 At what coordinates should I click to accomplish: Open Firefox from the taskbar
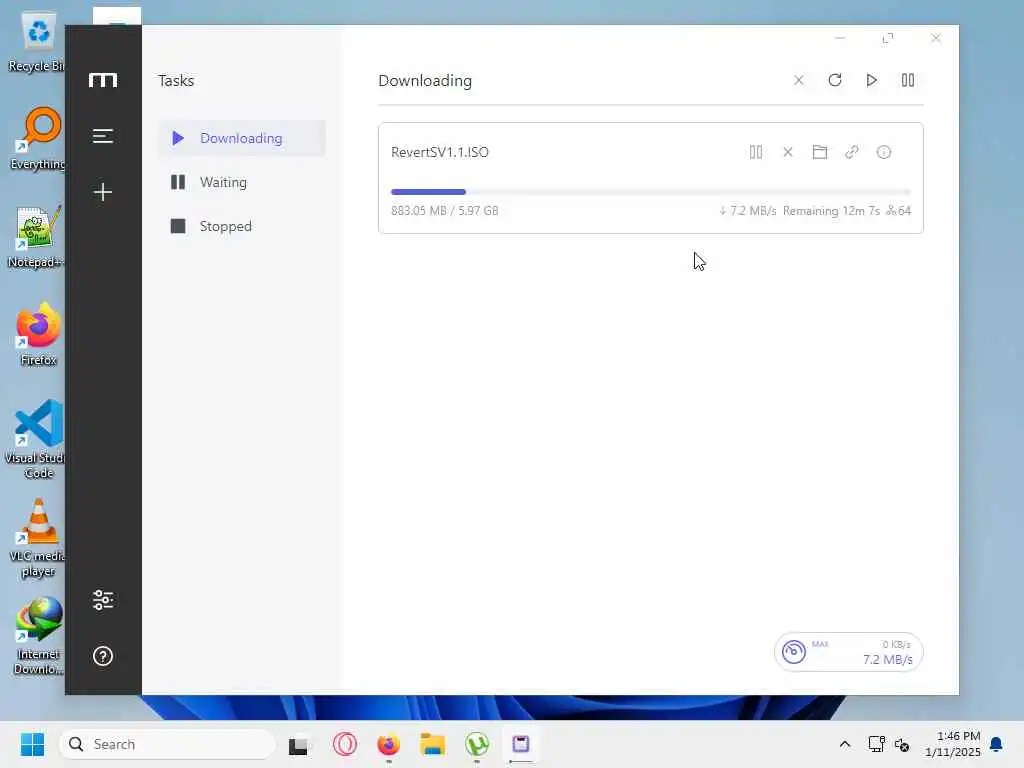pyautogui.click(x=389, y=744)
